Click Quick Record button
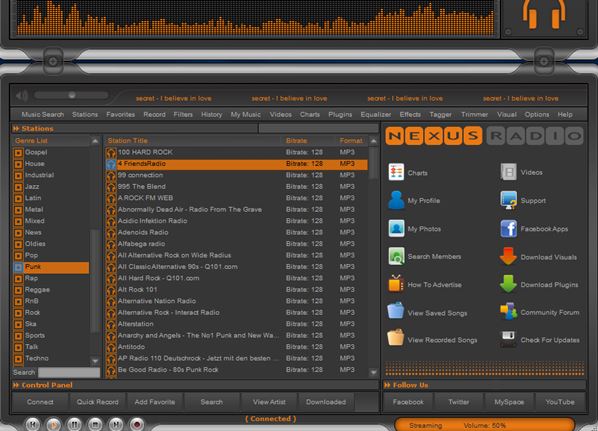 point(97,402)
